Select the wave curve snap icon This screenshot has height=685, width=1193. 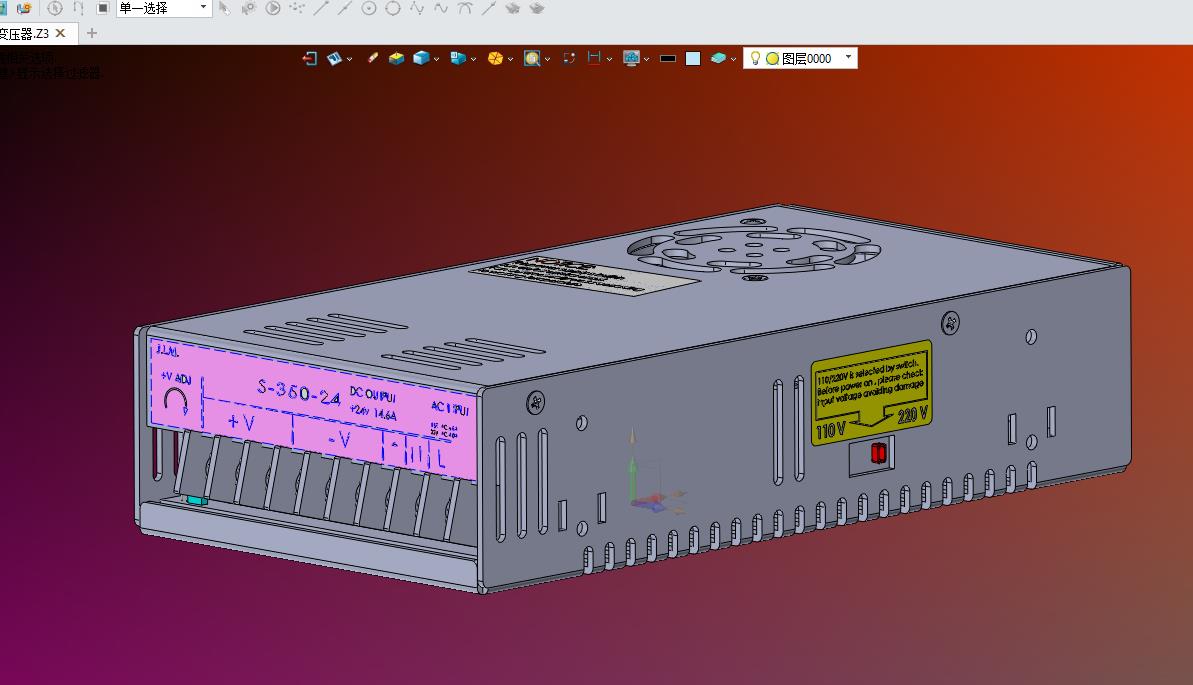pyautogui.click(x=441, y=8)
